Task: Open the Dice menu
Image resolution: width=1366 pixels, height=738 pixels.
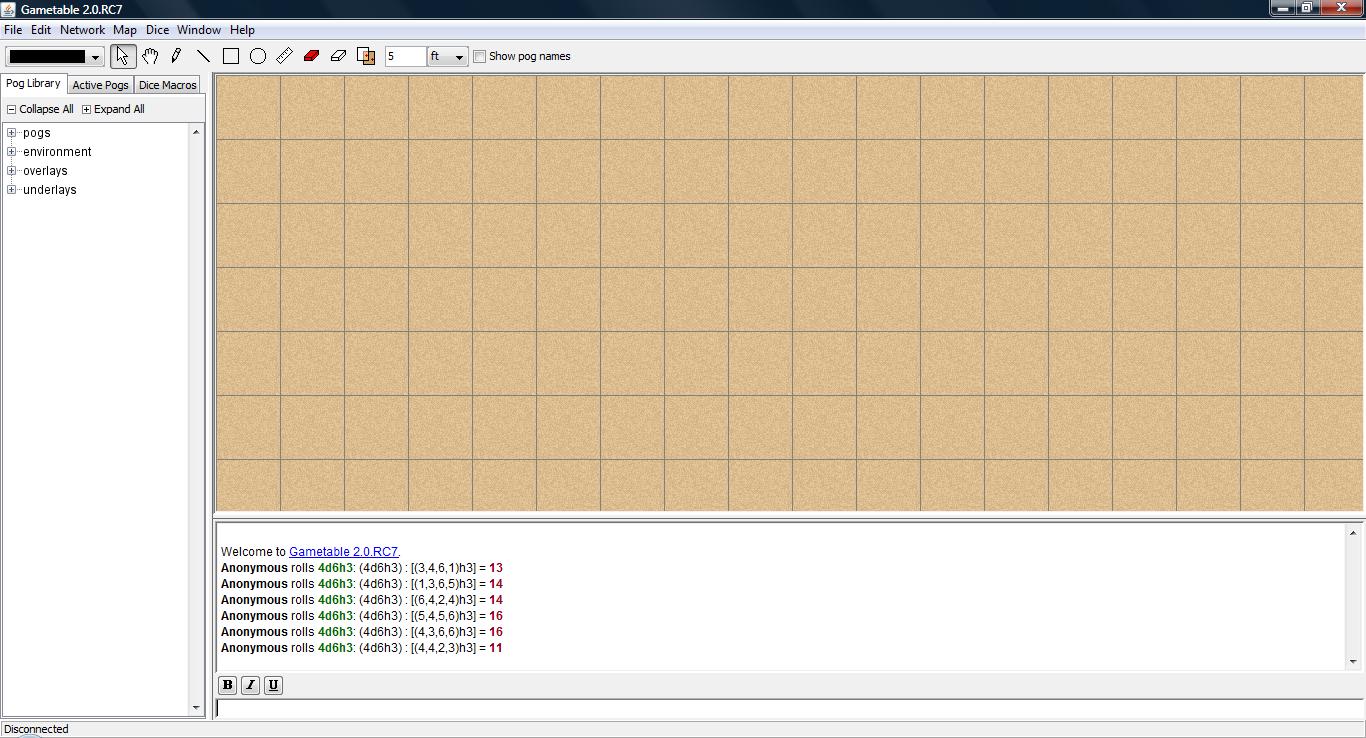Action: click(157, 30)
